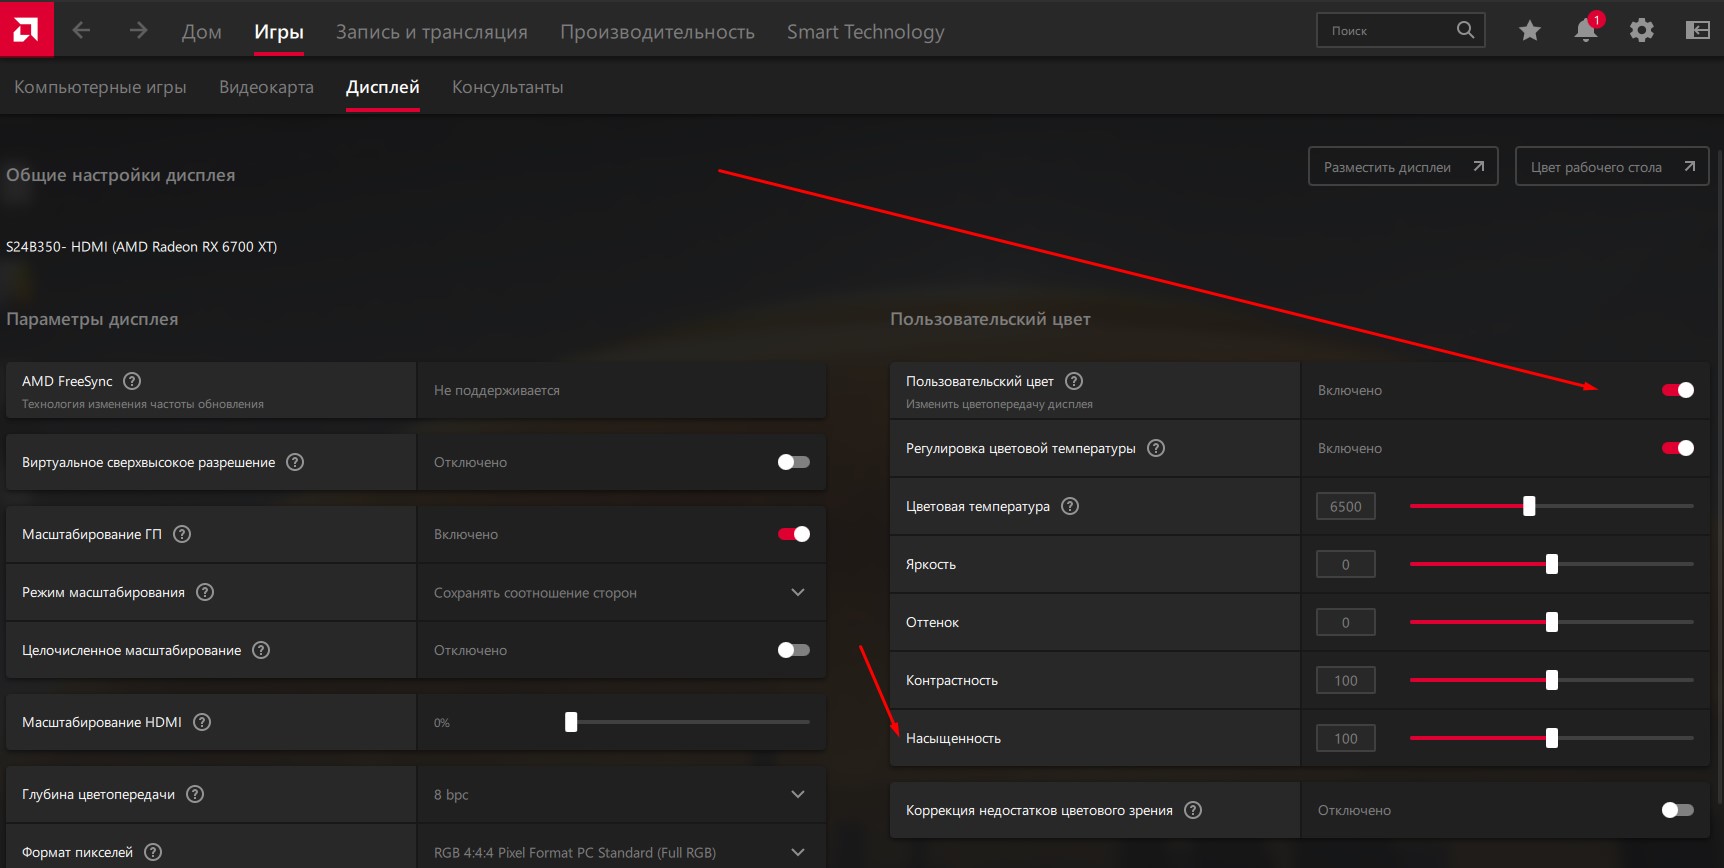The width and height of the screenshot is (1724, 868).
Task: Switch to Видеокарта subtab
Action: coord(266,87)
